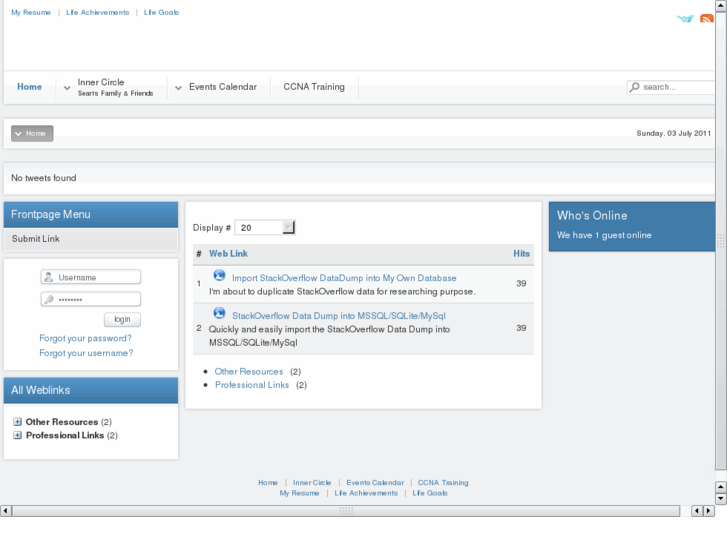Expand Other Resources in All Weblinks tree
This screenshot has width=727, height=545.
[17, 422]
